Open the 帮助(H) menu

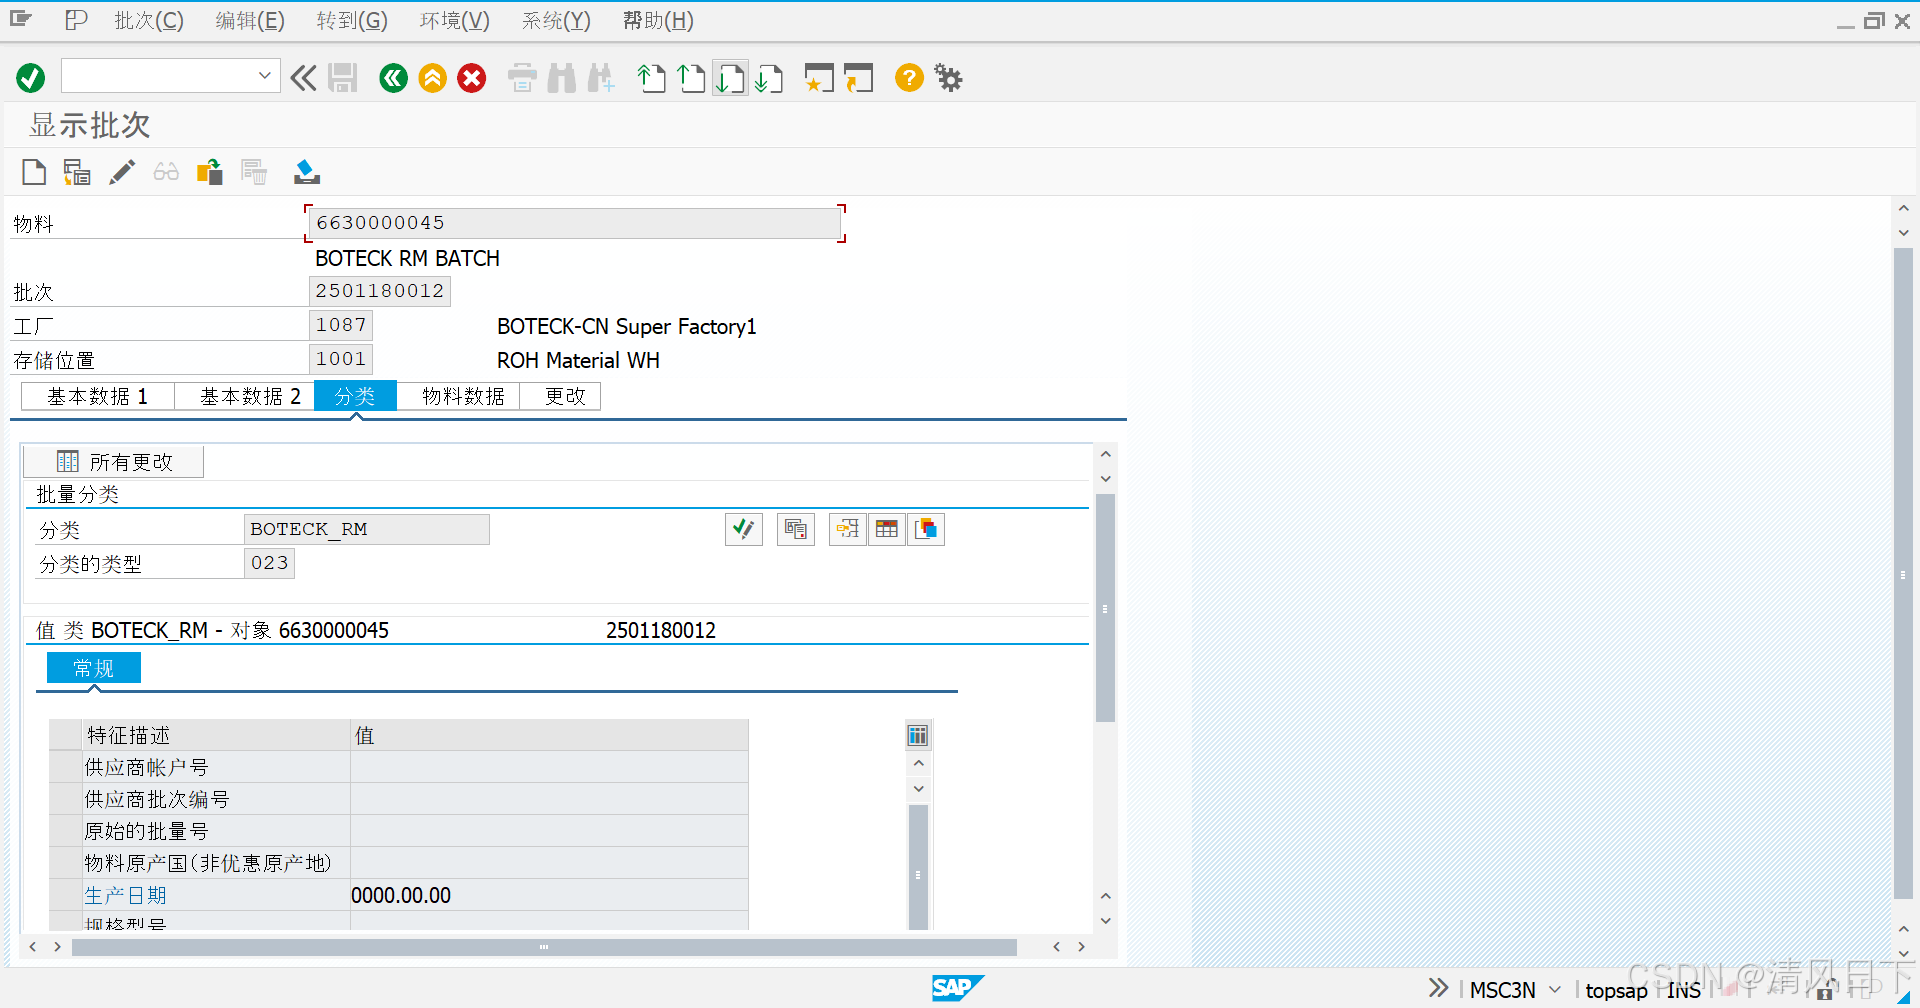[658, 20]
